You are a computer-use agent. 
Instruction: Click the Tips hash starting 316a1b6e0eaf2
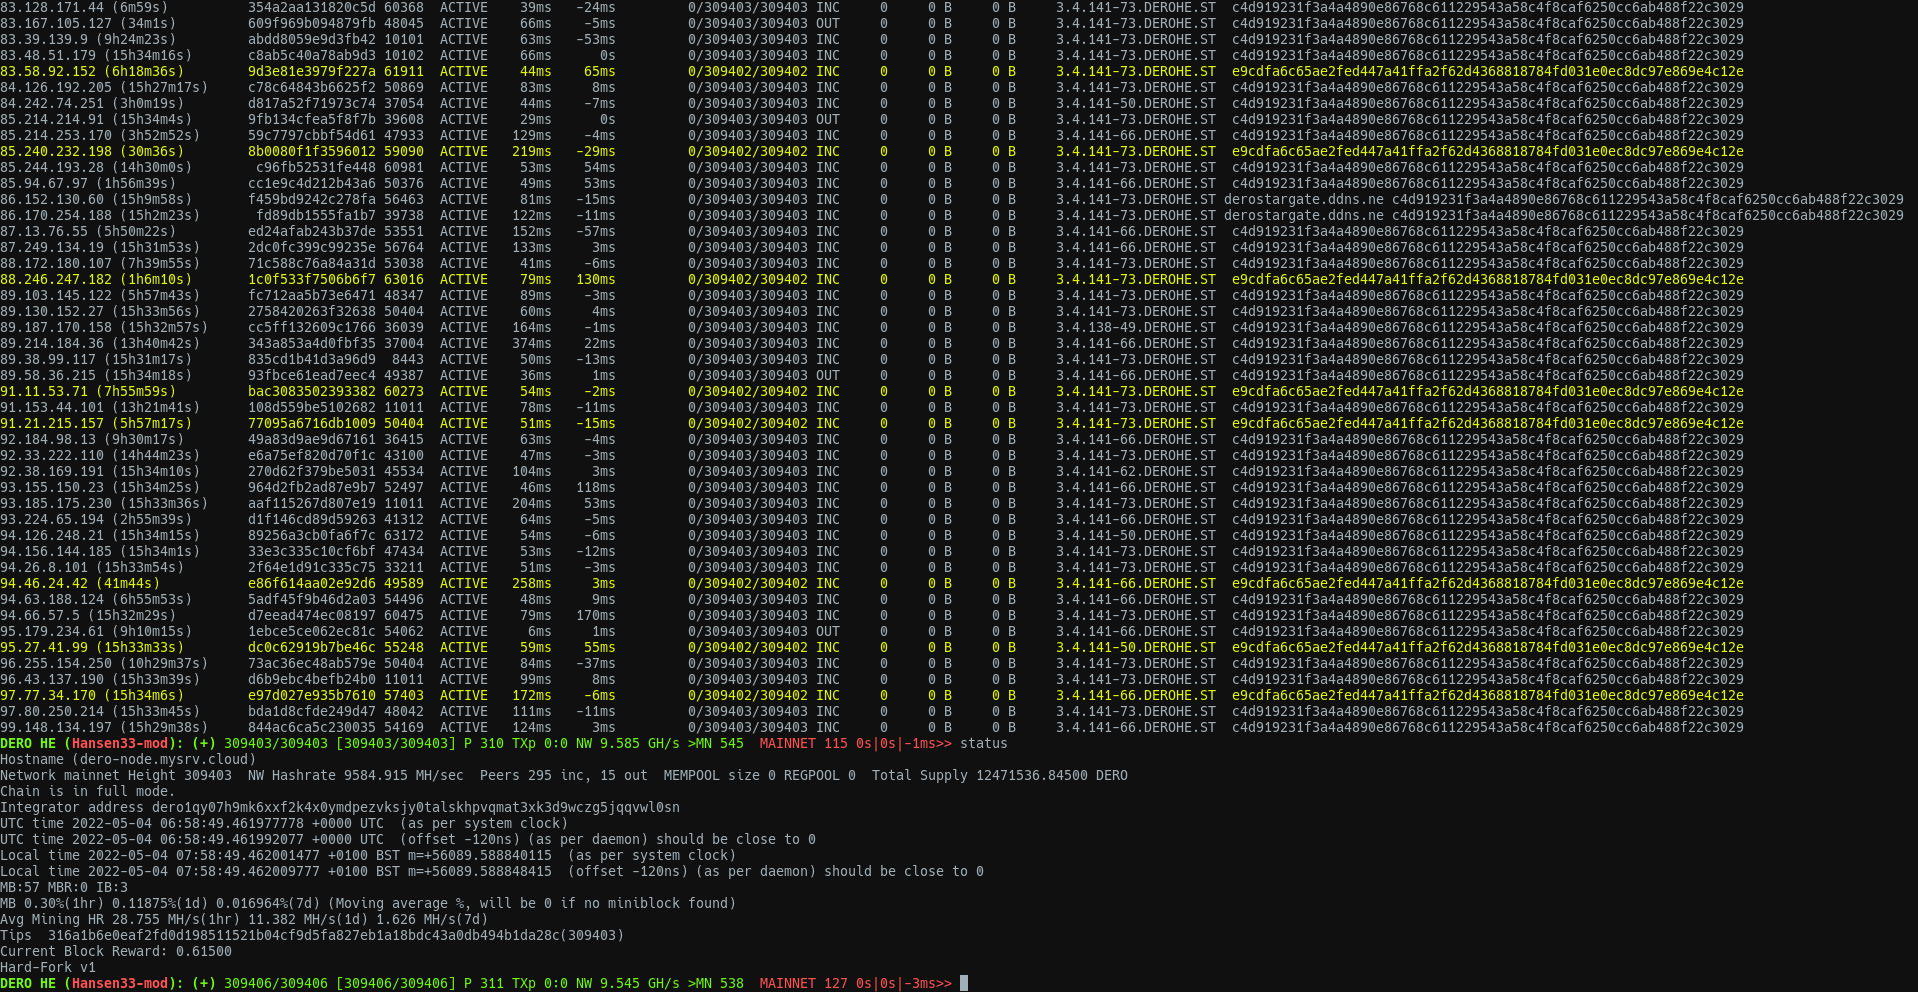click(335, 935)
